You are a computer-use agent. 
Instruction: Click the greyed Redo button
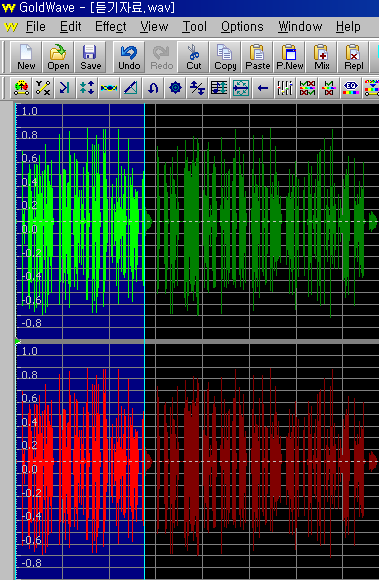[x=161, y=57]
